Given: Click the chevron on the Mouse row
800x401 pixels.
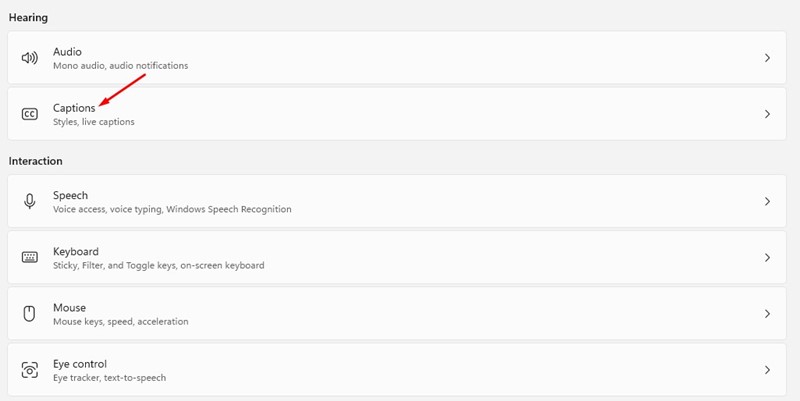Looking at the screenshot, I should tap(767, 314).
